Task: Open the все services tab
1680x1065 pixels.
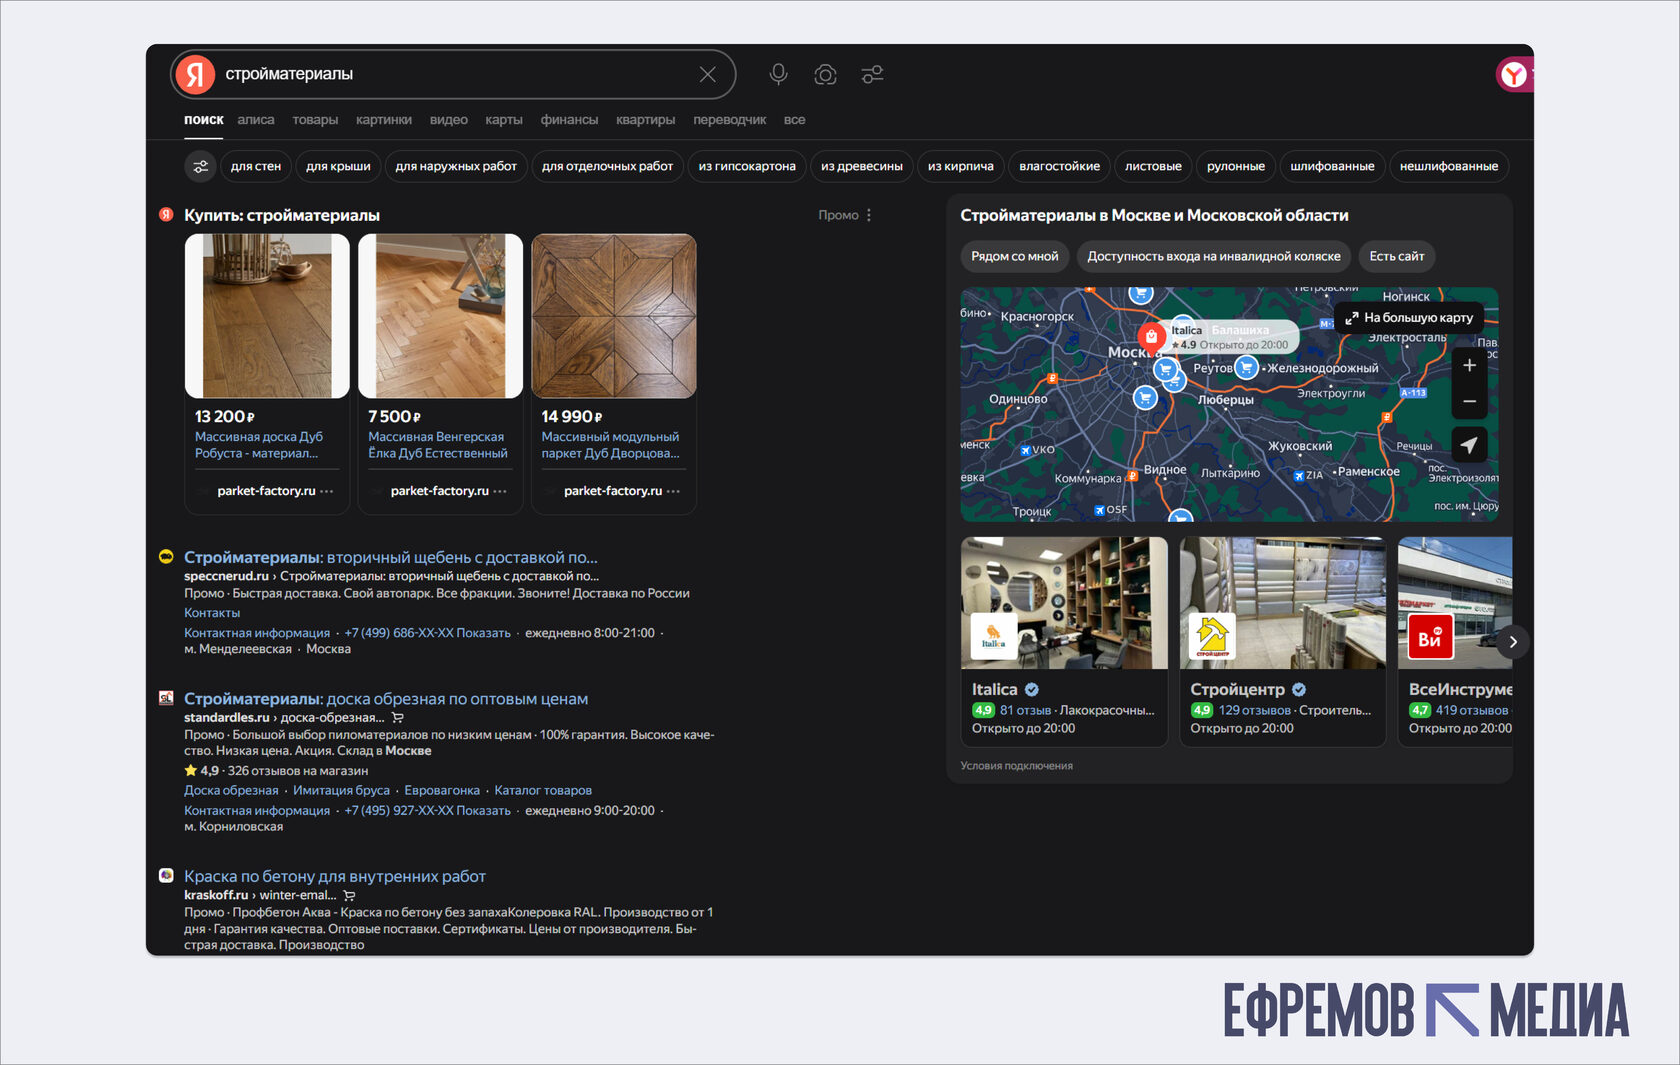Action: tap(795, 120)
